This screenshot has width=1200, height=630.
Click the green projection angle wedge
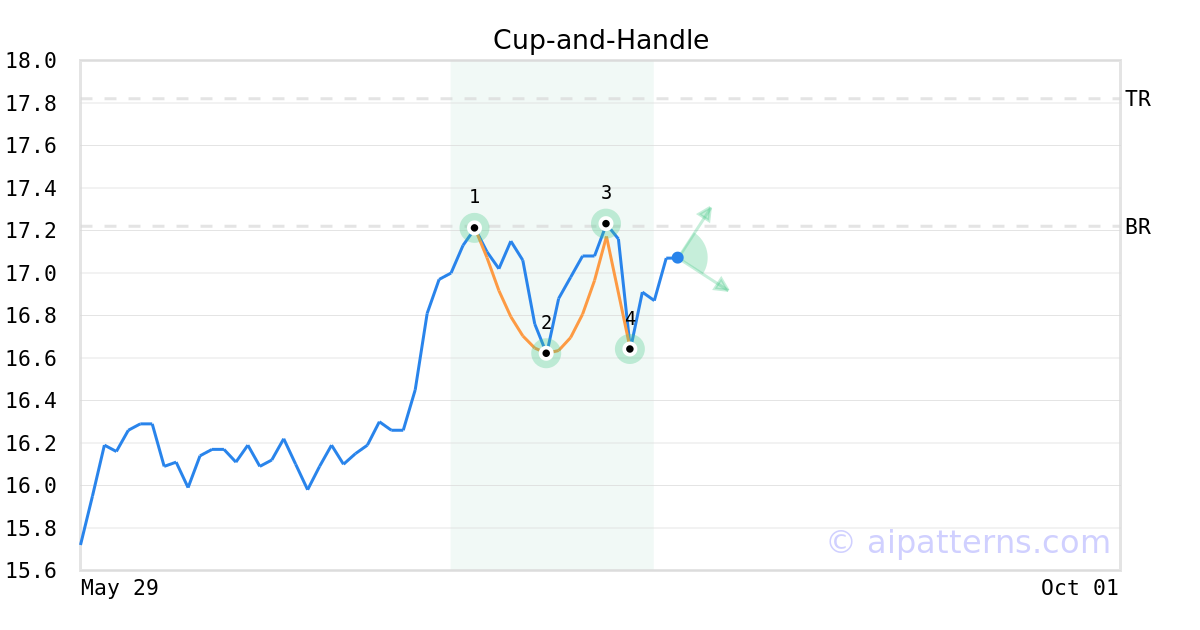tap(694, 258)
